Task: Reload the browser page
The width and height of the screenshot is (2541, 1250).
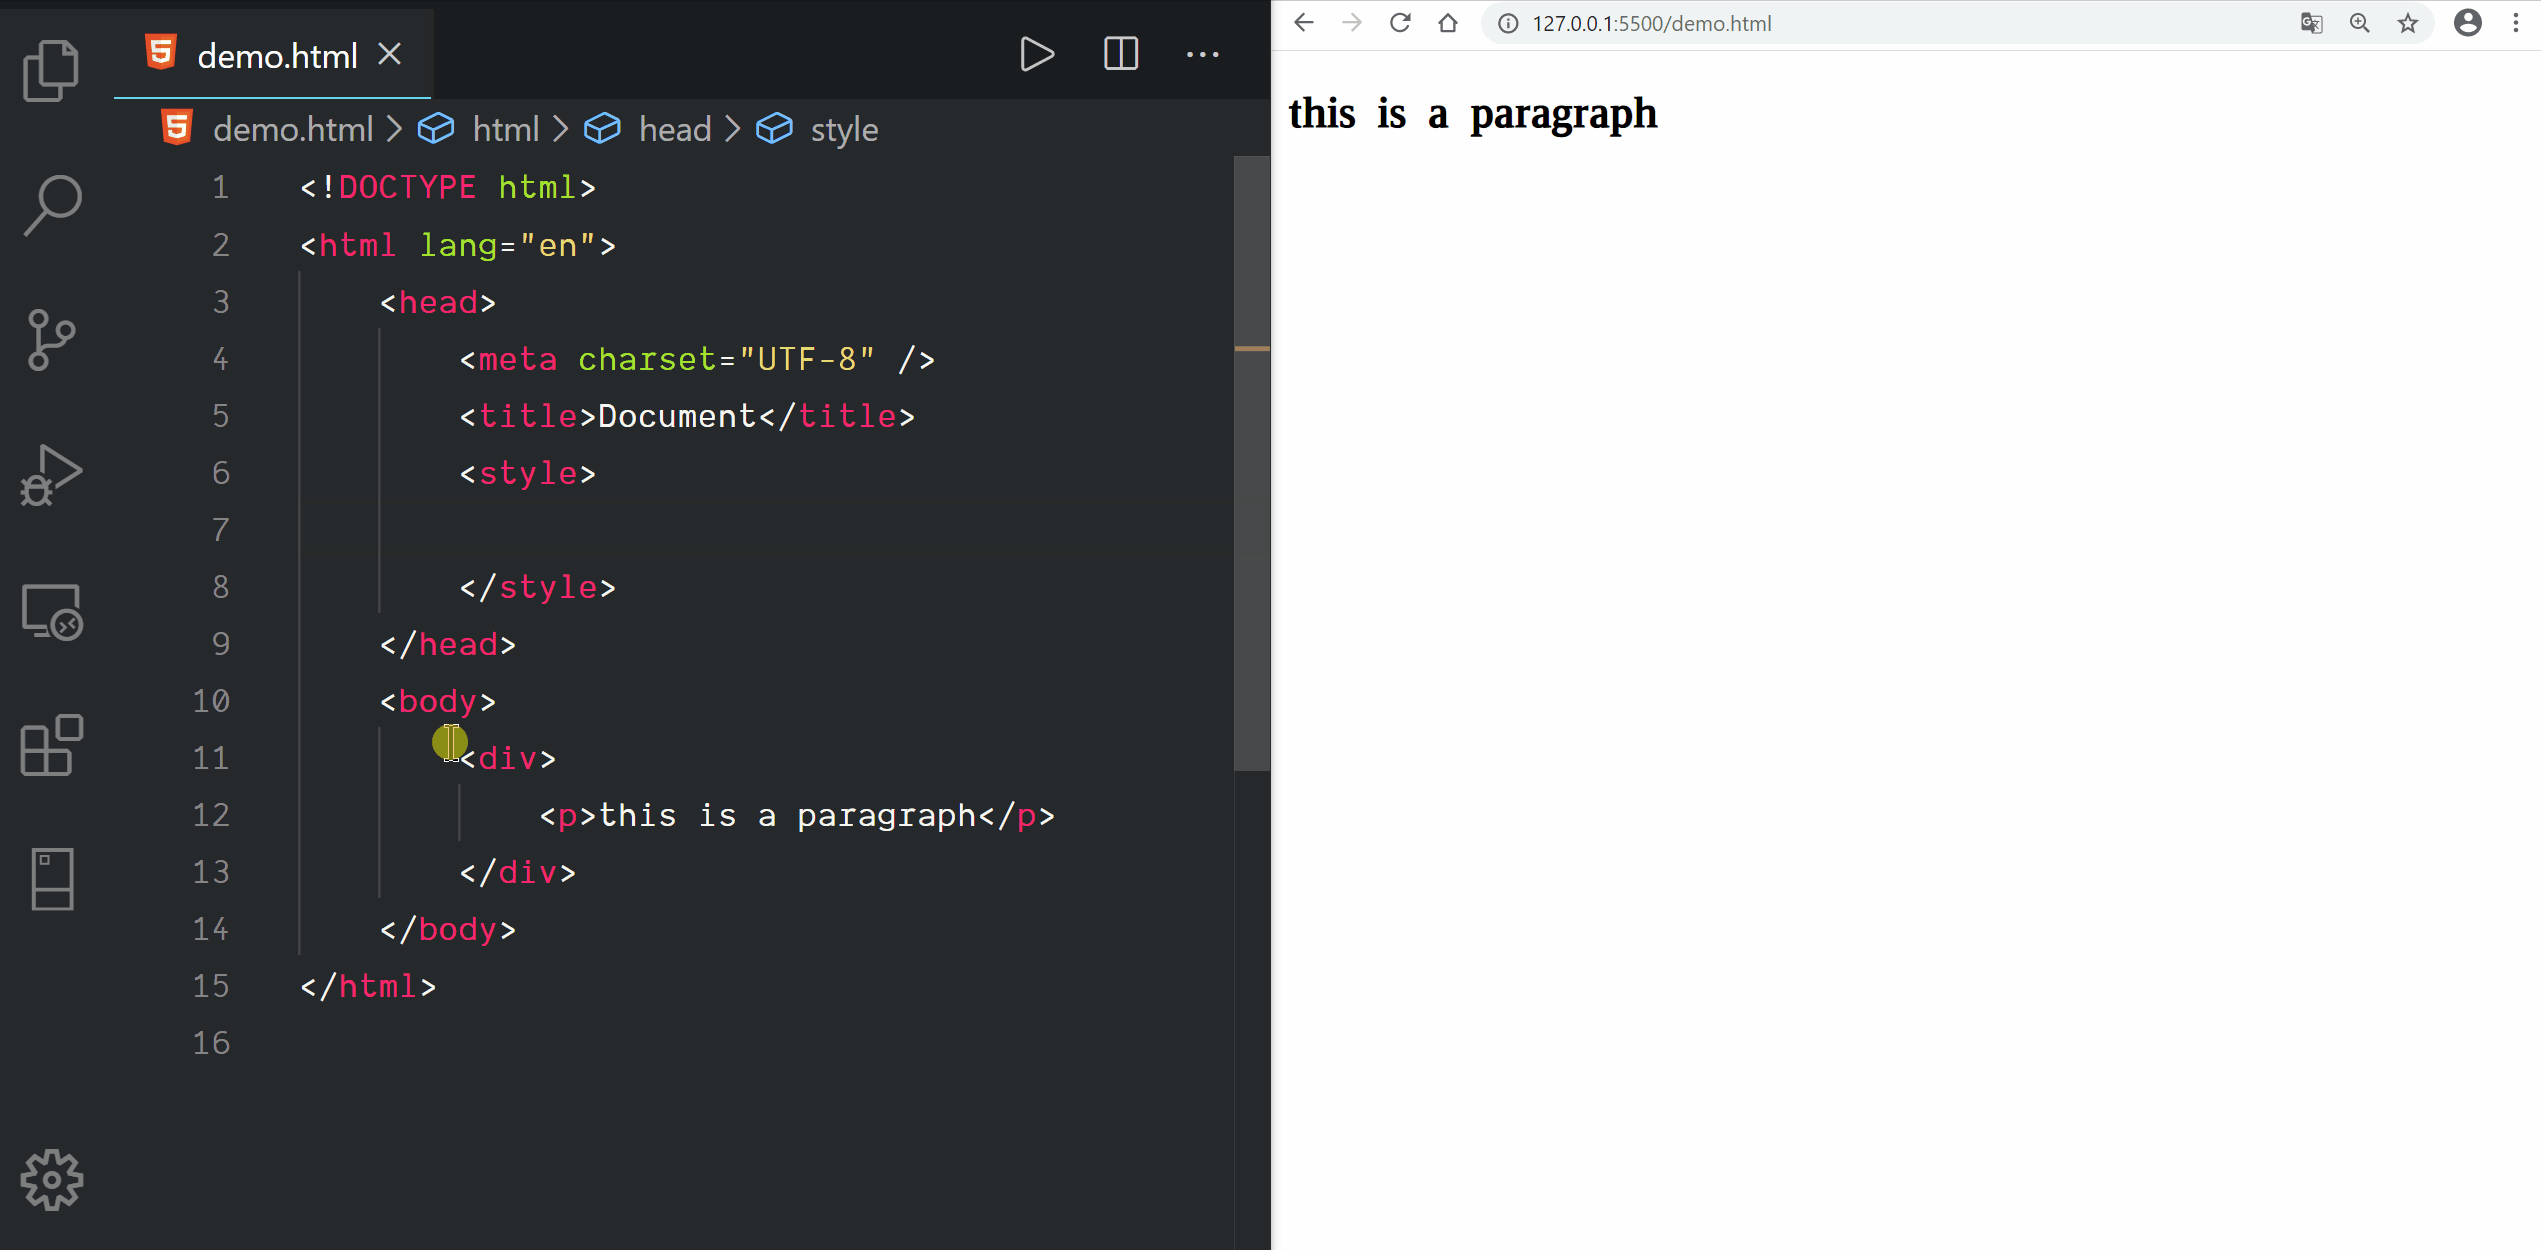Action: (x=1399, y=23)
